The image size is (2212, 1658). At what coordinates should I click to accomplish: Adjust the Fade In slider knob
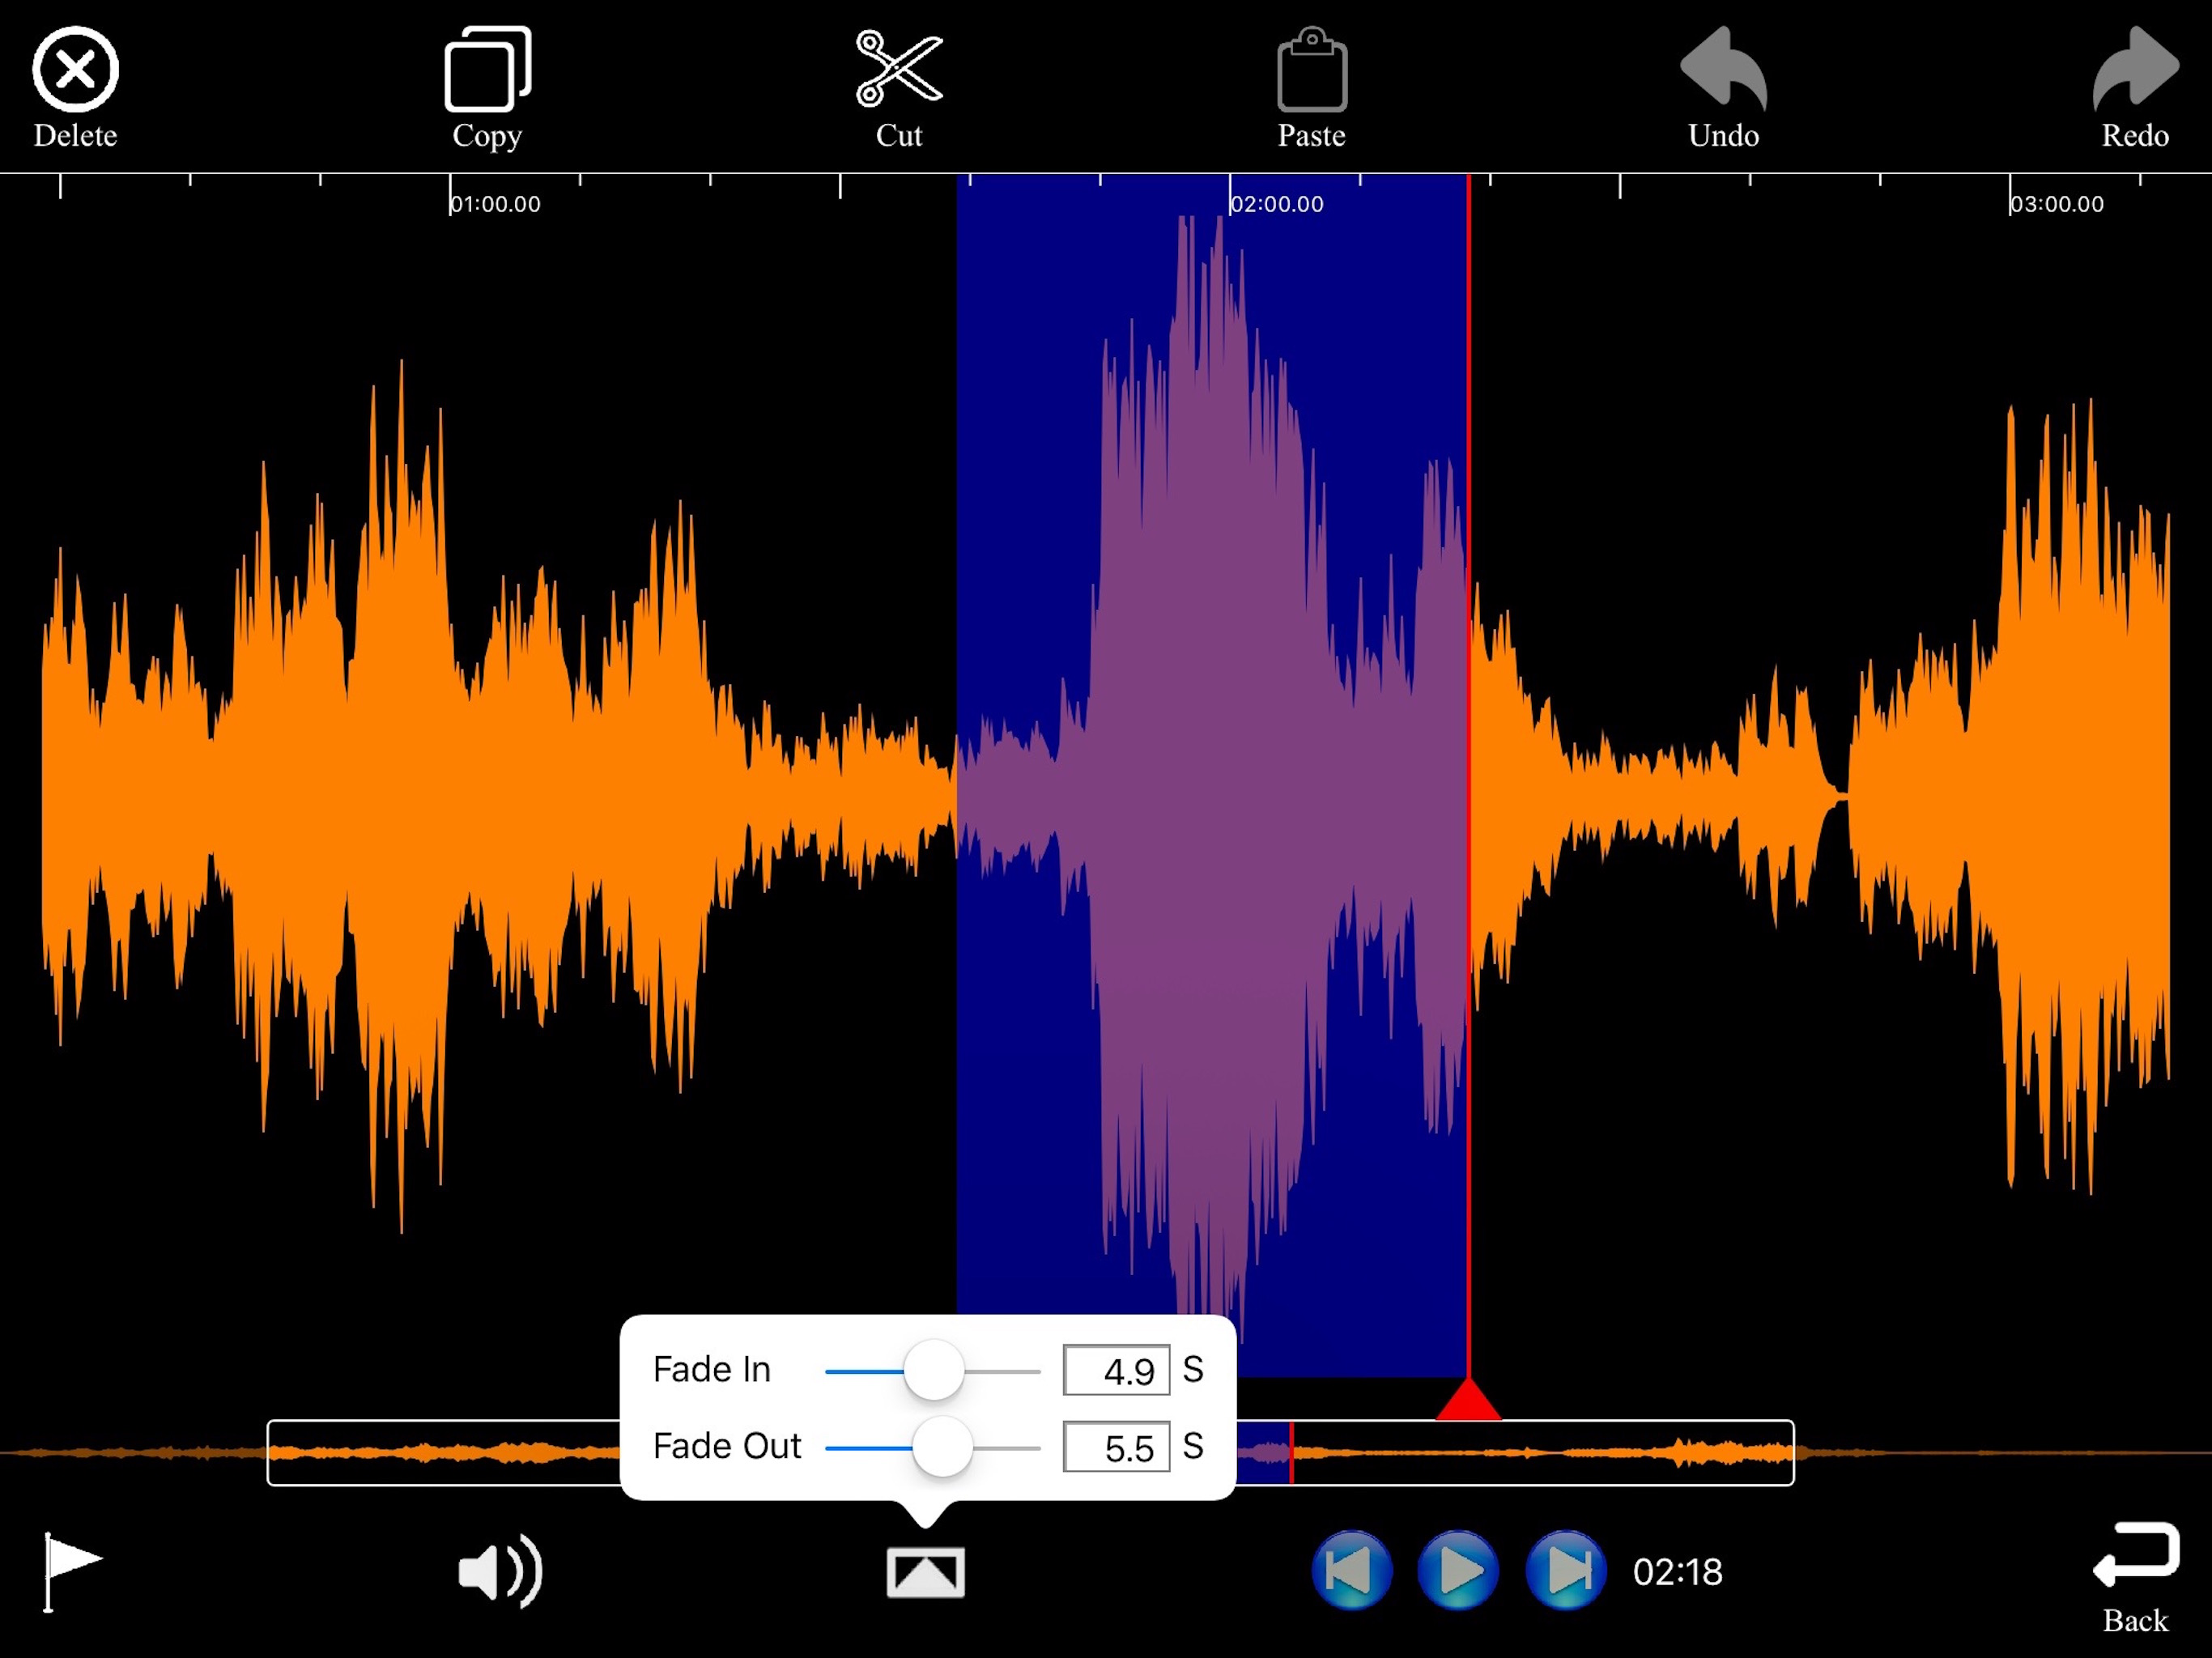(x=933, y=1370)
